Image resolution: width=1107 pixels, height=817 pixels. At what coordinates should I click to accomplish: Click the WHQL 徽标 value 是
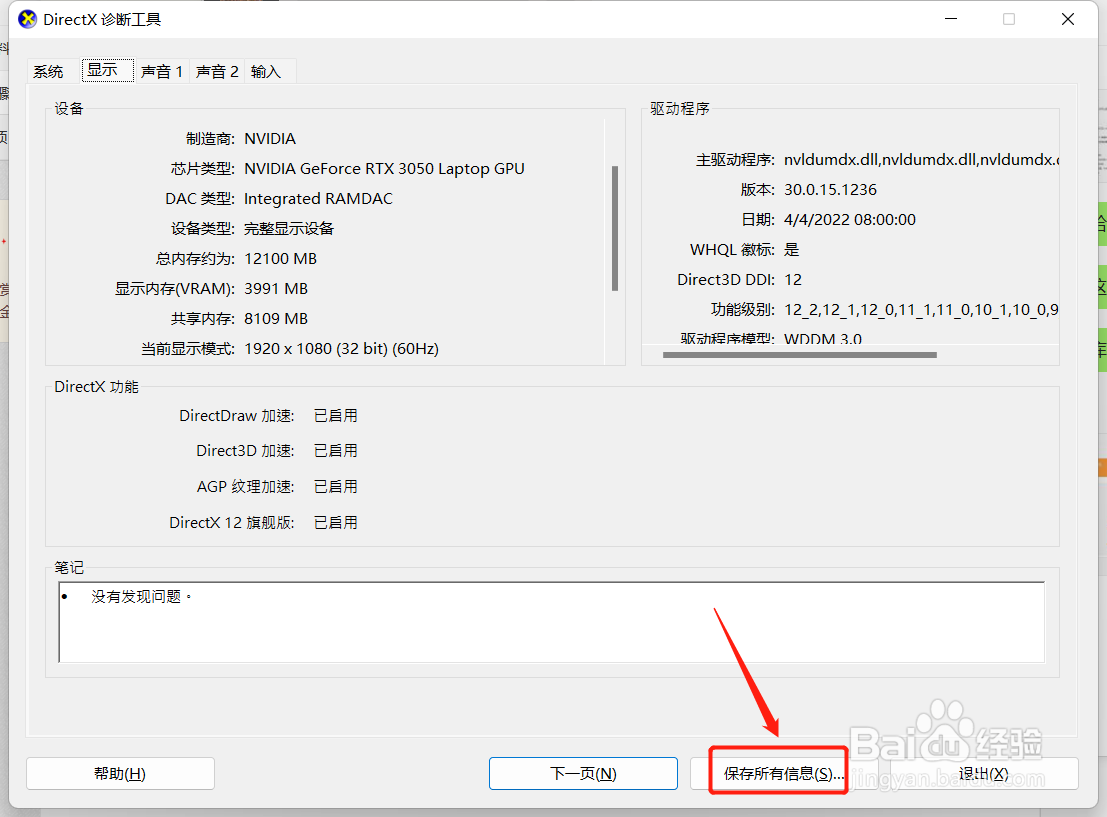tap(791, 249)
